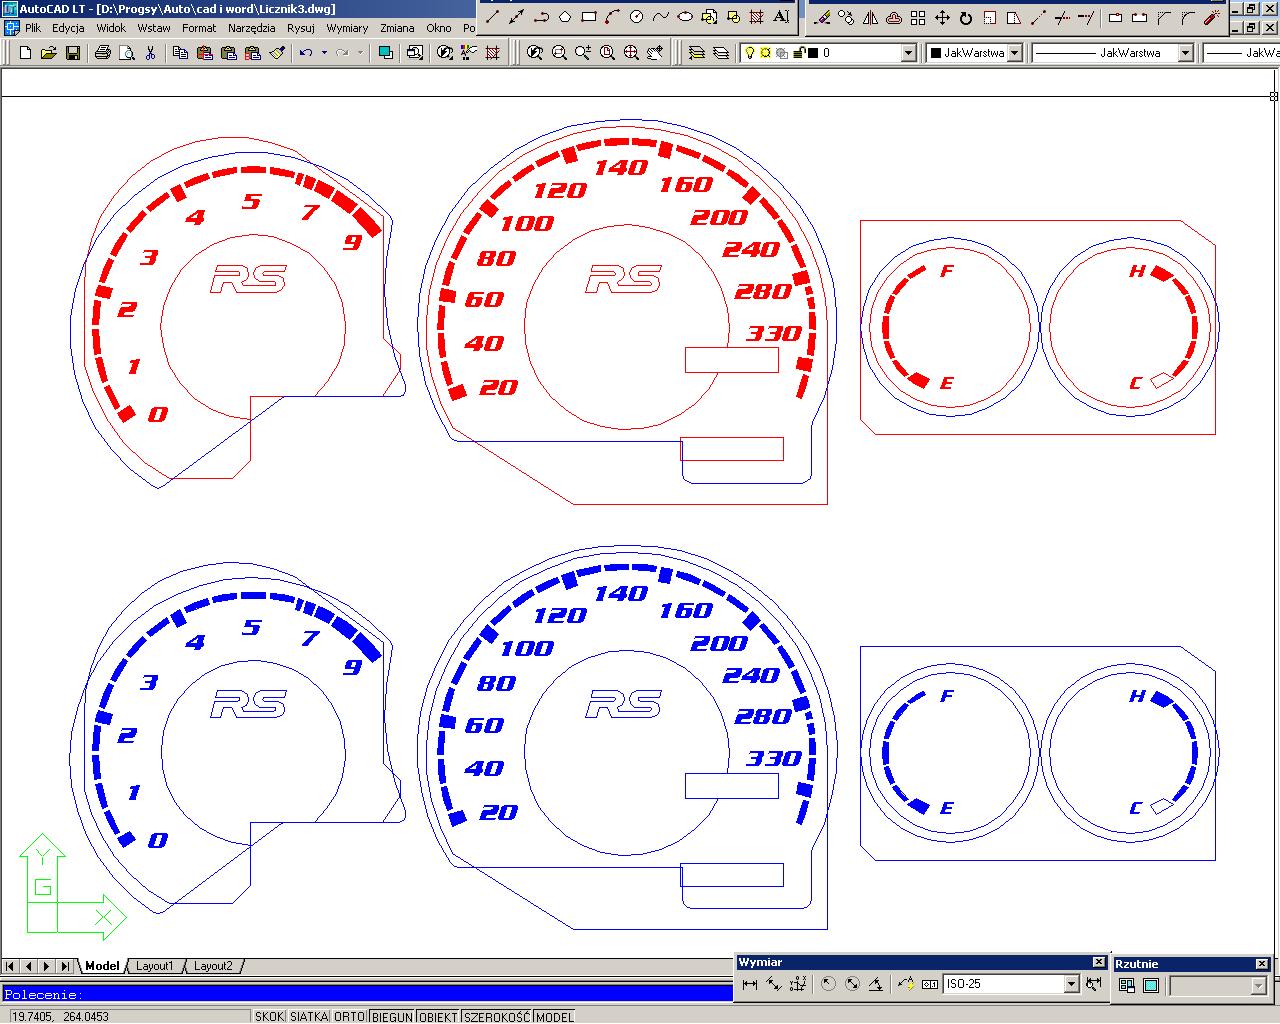Open the Widok menu
1280x1024 pixels.
111,28
